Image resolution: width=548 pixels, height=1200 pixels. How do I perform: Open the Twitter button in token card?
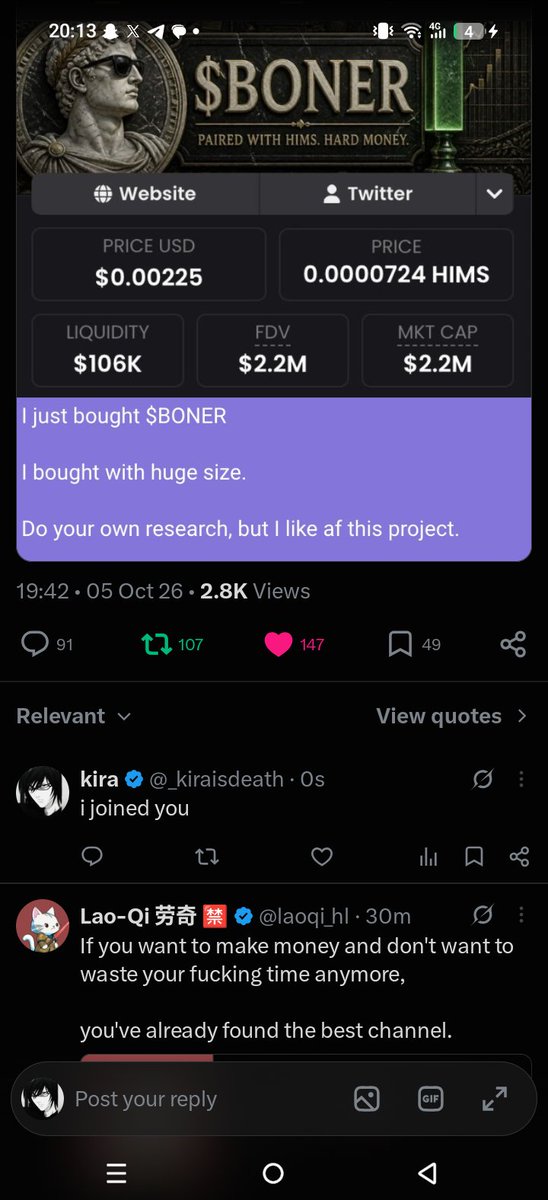[x=368, y=194]
